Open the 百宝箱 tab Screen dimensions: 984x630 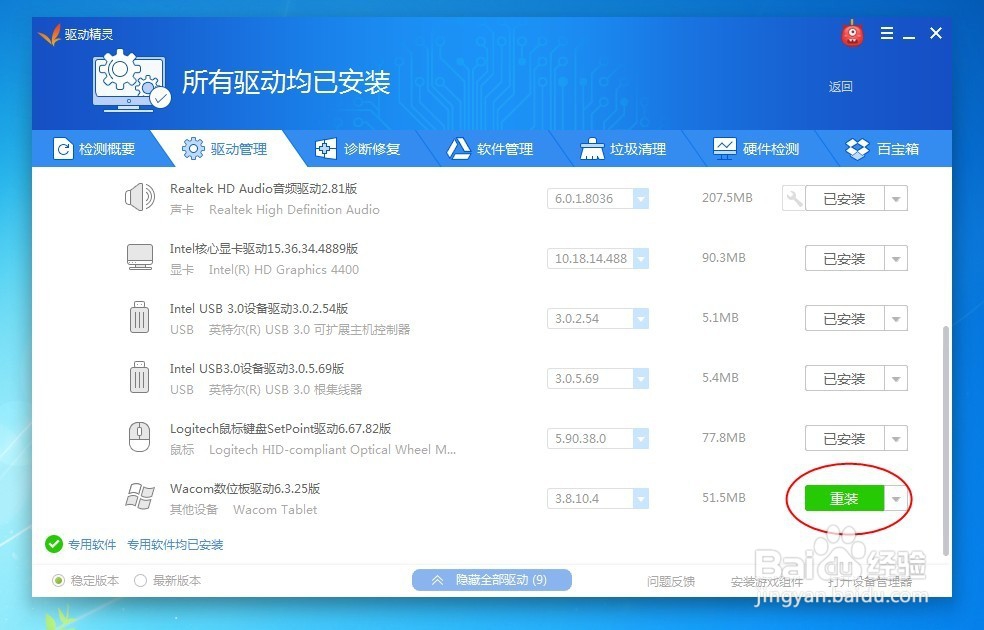coord(882,149)
